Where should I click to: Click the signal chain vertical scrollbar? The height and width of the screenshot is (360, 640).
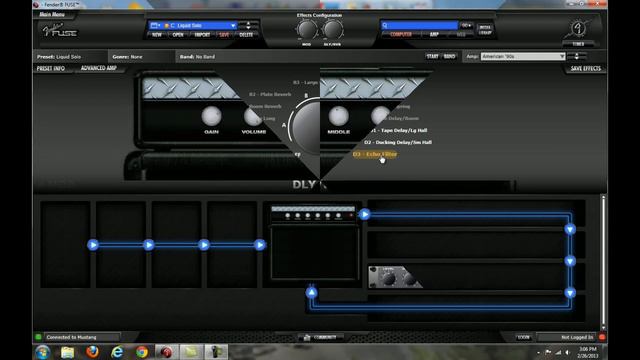tap(603, 261)
